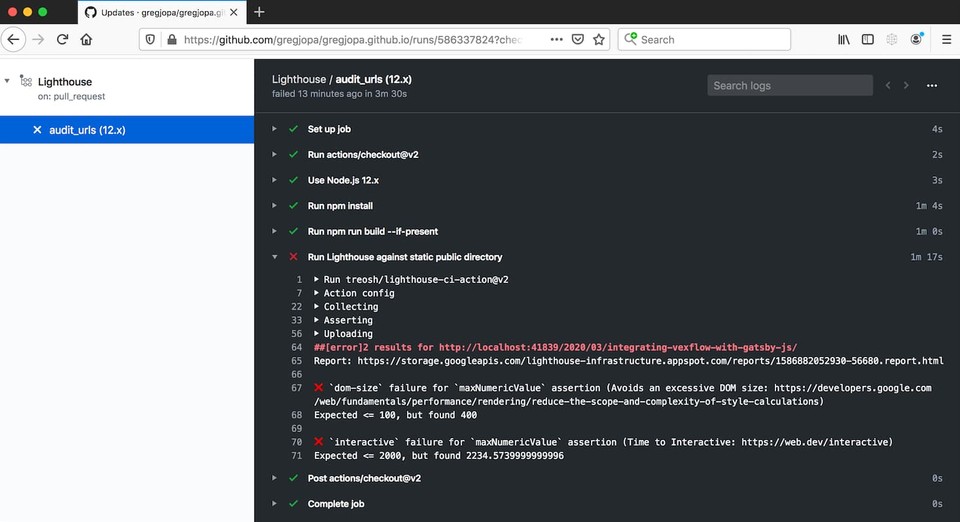The width and height of the screenshot is (960, 522).
Task: Collapse the Run Lighthouse against static step
Action: (x=274, y=257)
